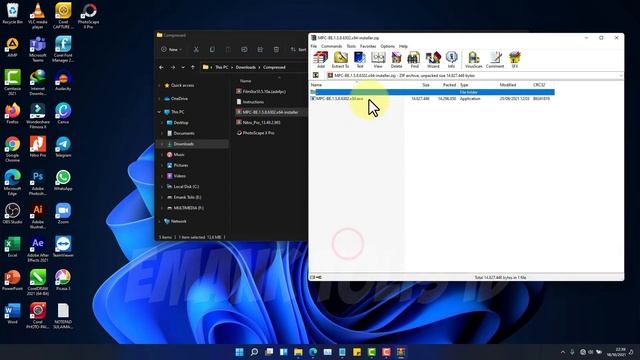
Task: Select Videos in Explorer sidebar
Action: click(x=180, y=176)
